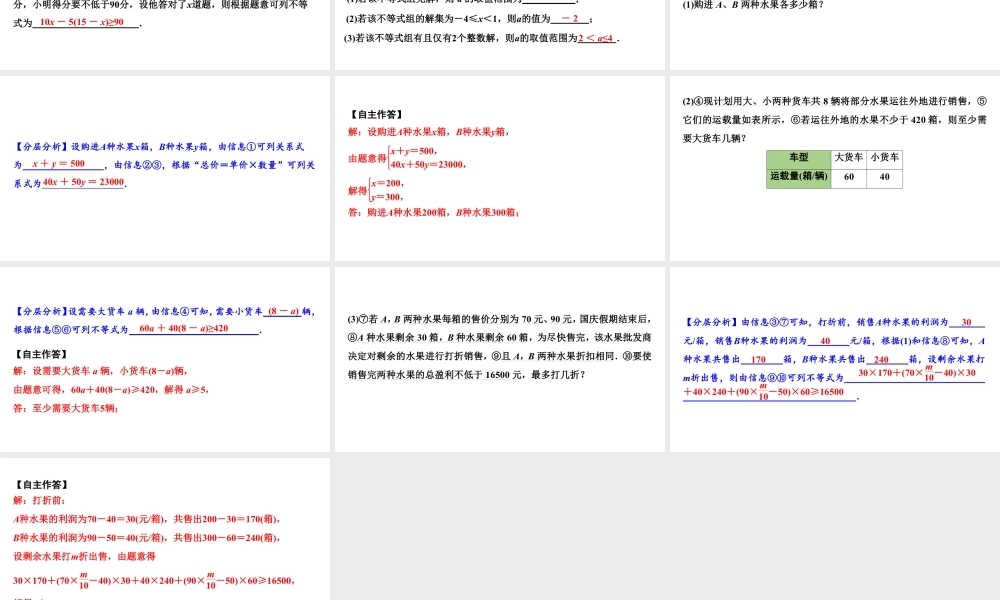Image resolution: width=1000 pixels, height=600 pixels.
Task: Click the underlined blank "(8−a)"
Action: click(x=284, y=313)
